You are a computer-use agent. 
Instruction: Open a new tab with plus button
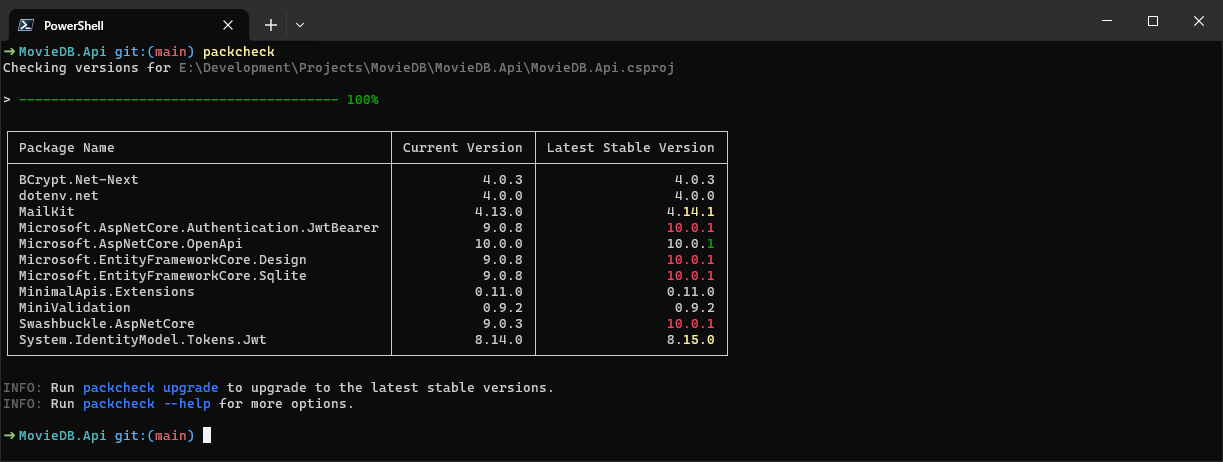click(x=270, y=25)
